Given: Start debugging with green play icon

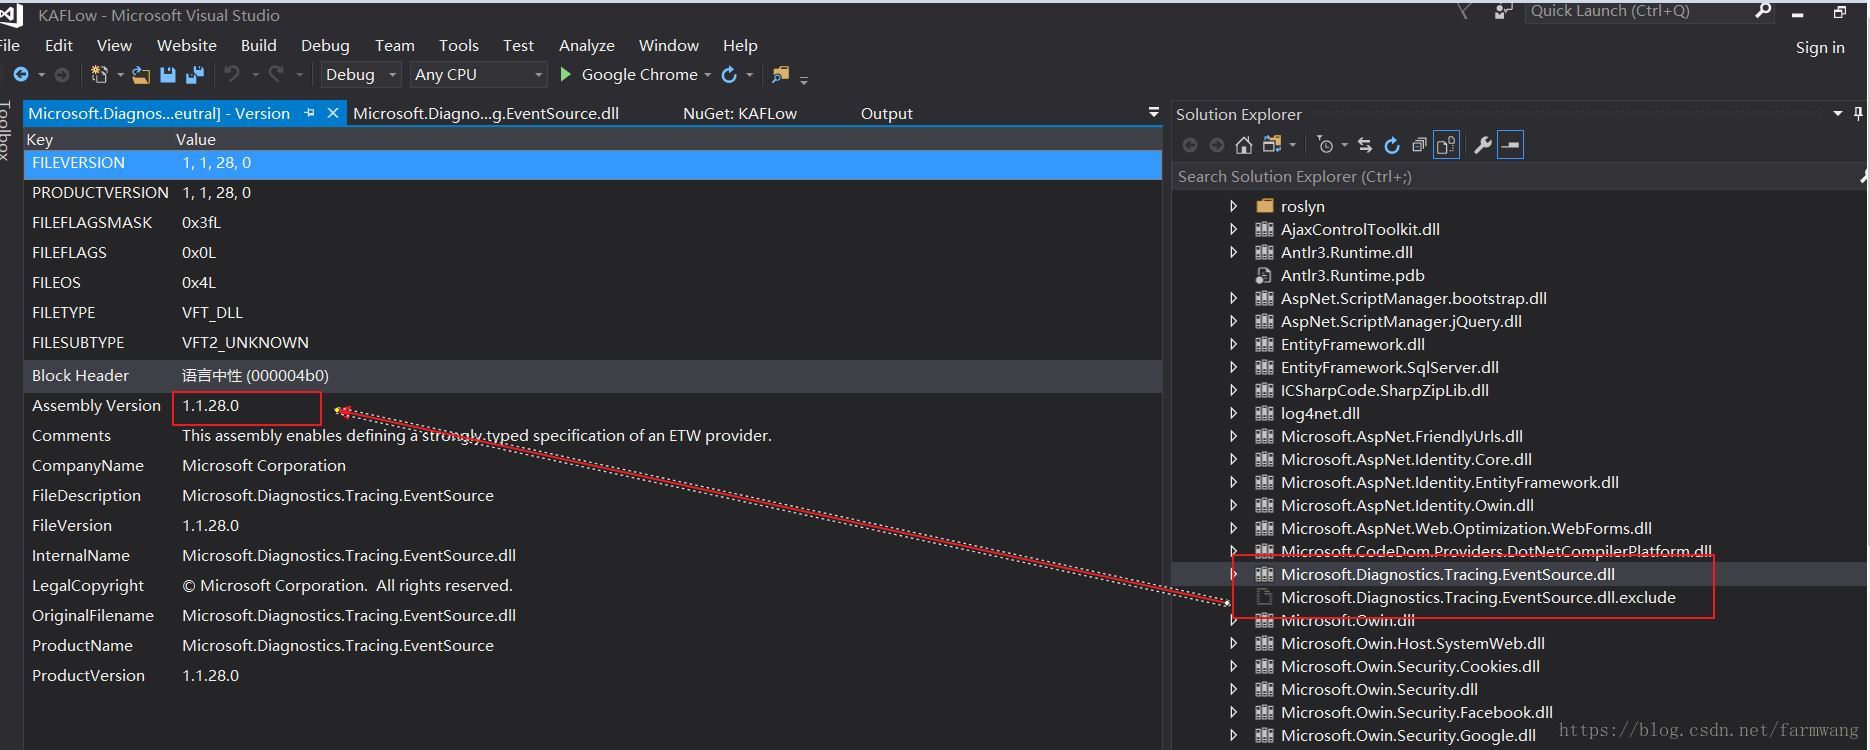Looking at the screenshot, I should 566,74.
